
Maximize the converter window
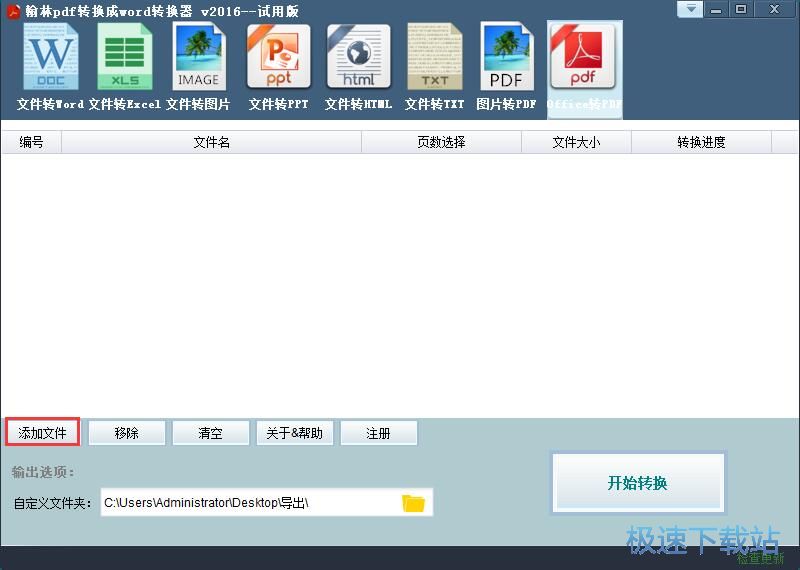tap(741, 10)
